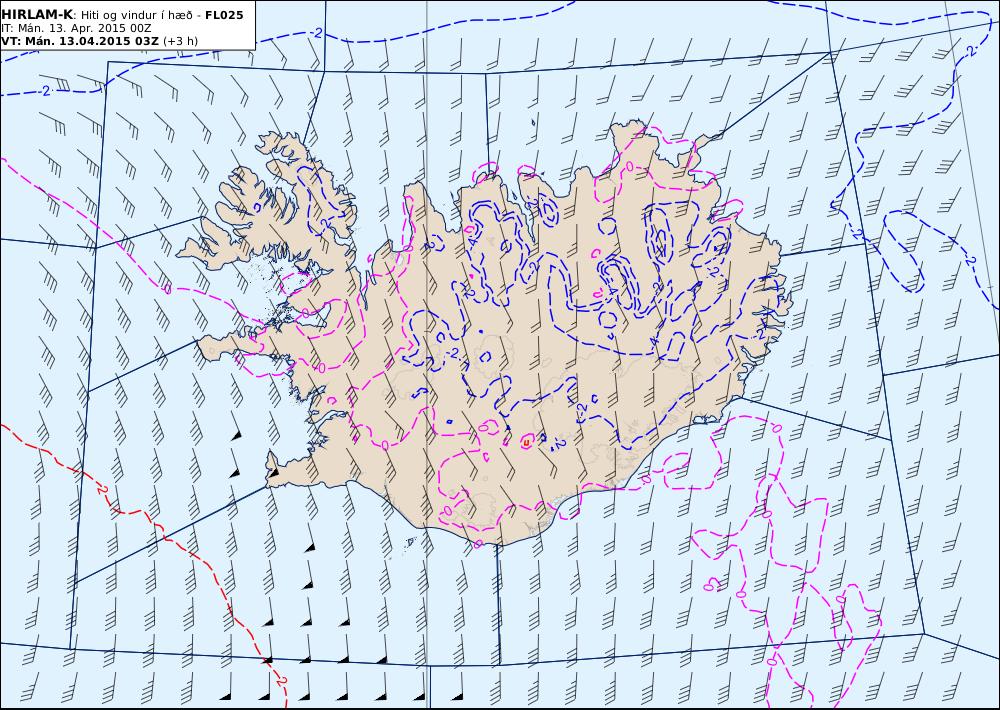The width and height of the screenshot is (1000, 710).
Task: Select the 'VT: Mán. 13.04.2015 03Z' valid time
Action: [x=80, y=41]
